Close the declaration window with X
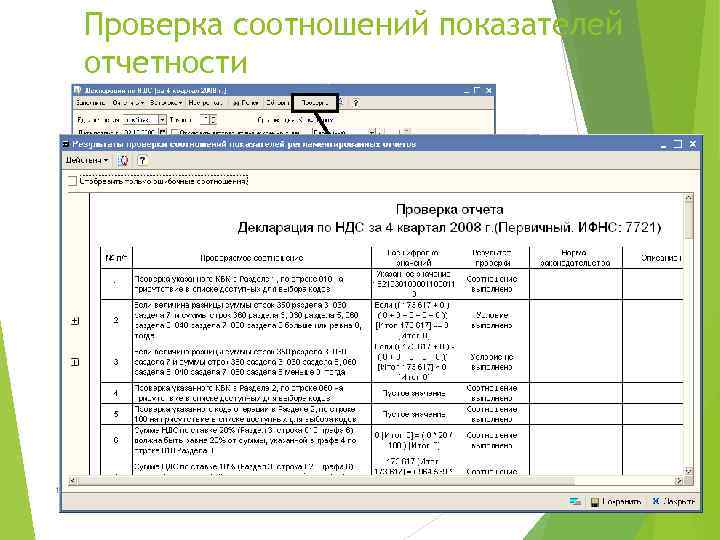This screenshot has width=720, height=540. 489,90
